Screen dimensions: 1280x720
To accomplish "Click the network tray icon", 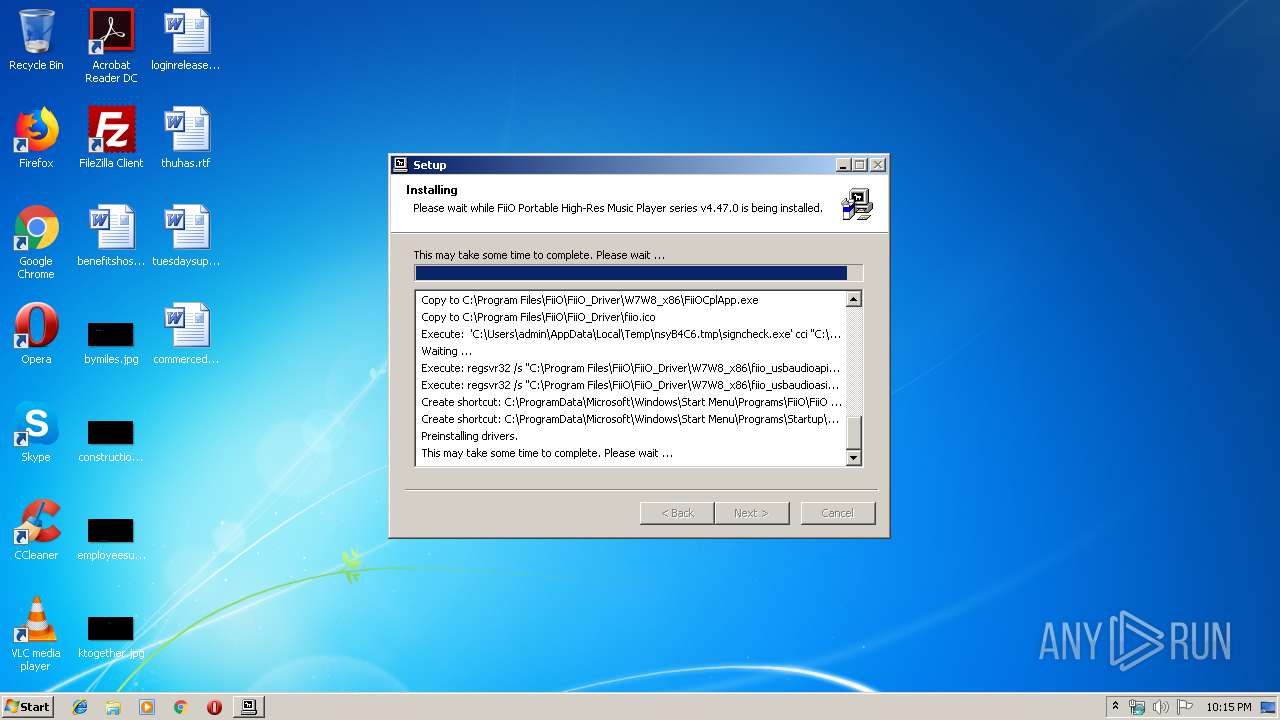I will [x=1137, y=707].
